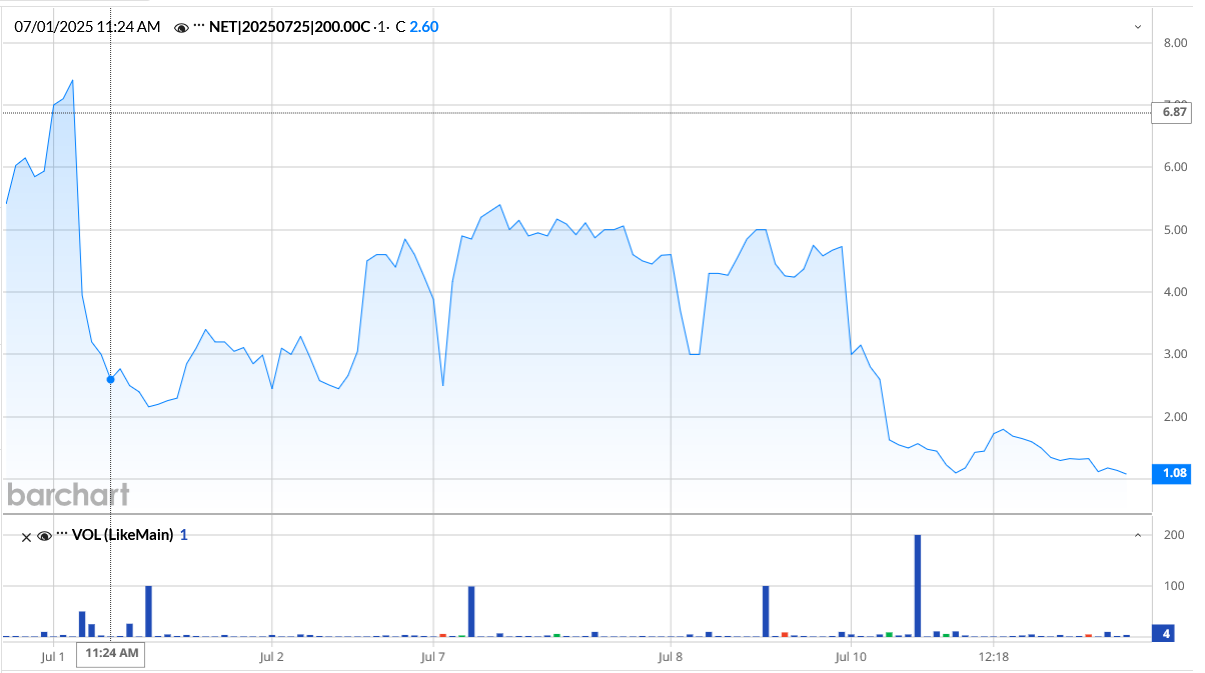1205x673 pixels.
Task: Click the VOL (LikeMain) study label
Action: click(123, 535)
